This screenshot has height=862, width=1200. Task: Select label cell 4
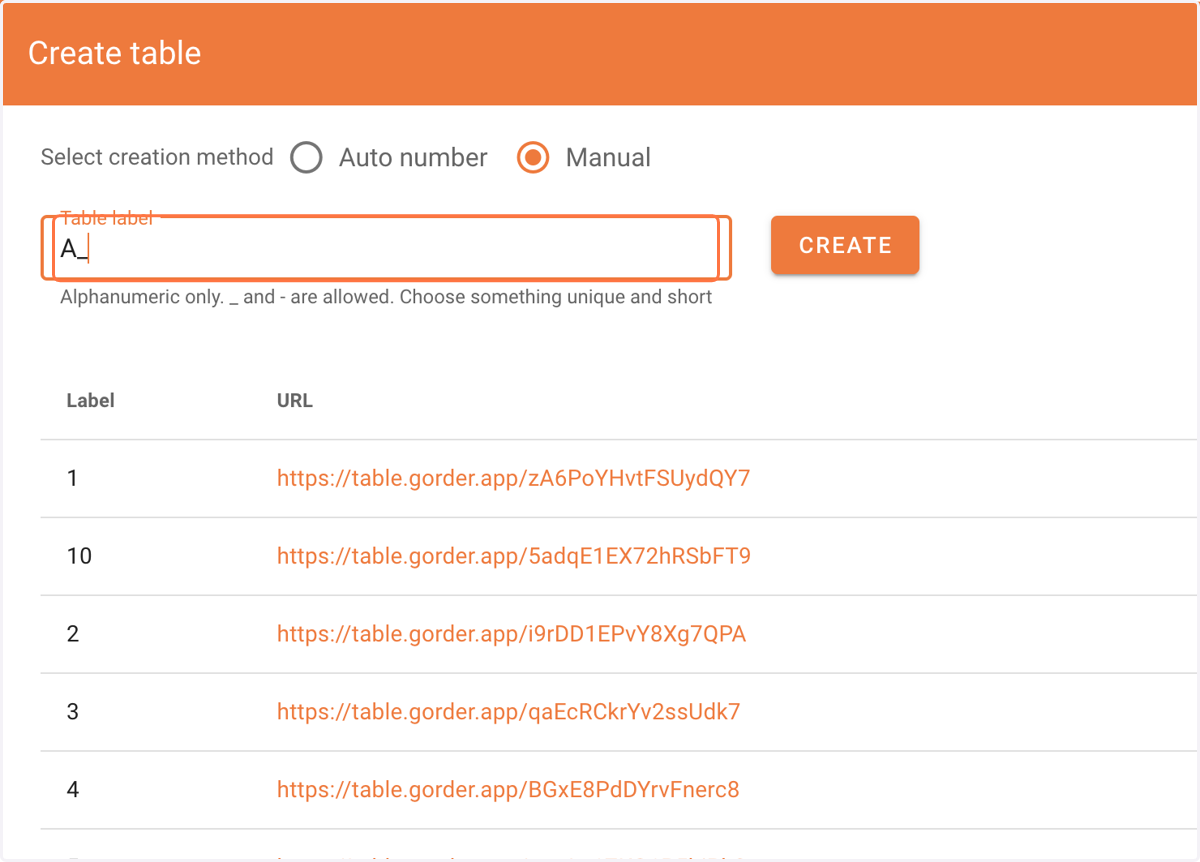tap(72, 790)
